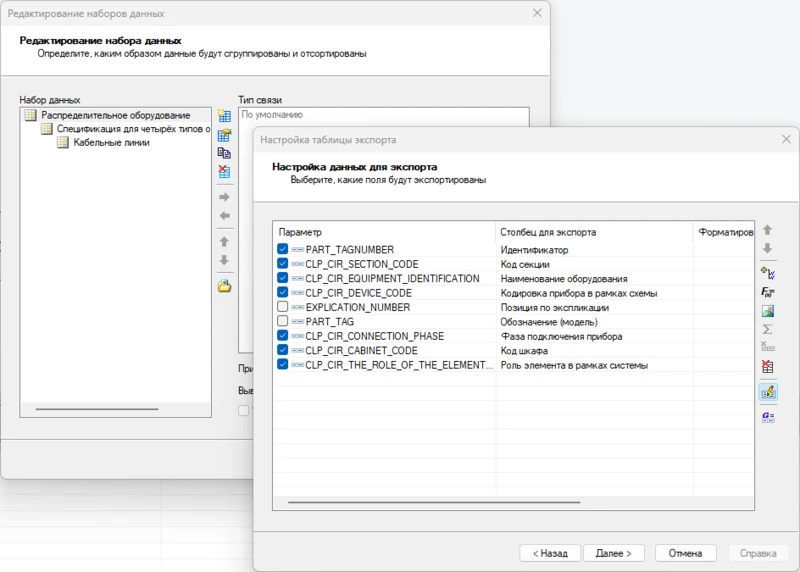The width and height of the screenshot is (800, 572).
Task: Uncheck the PART_TAGNUMBER checkbox
Action: pos(283,250)
